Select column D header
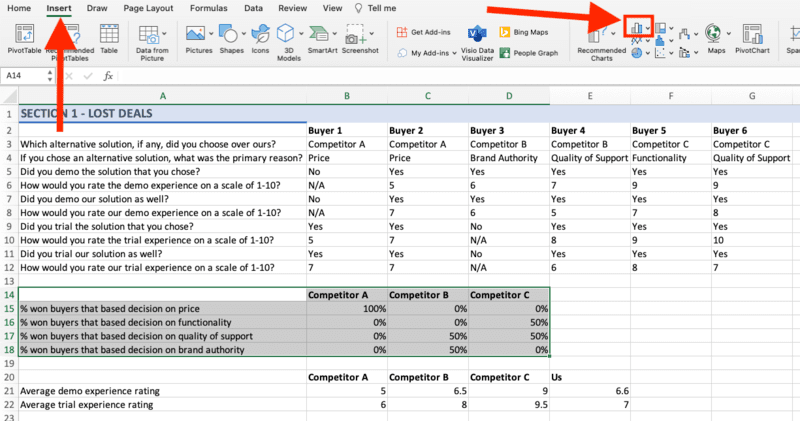This screenshot has width=800, height=421. point(508,96)
